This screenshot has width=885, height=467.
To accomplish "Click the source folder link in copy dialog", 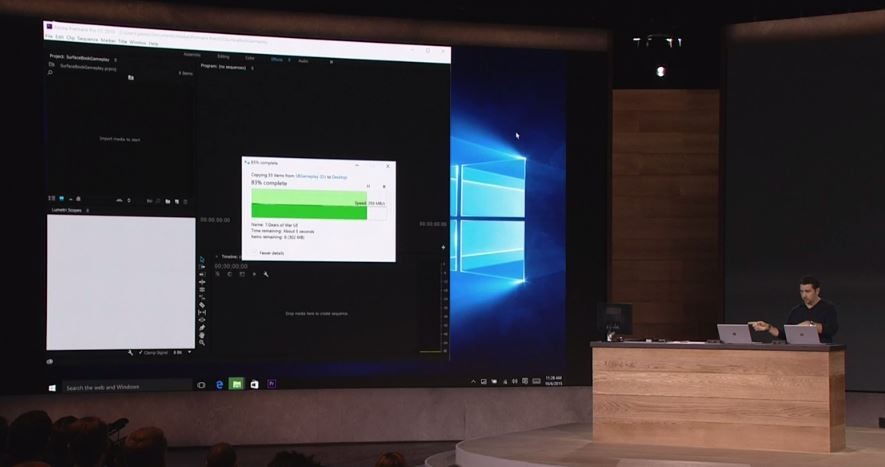I will (x=310, y=176).
